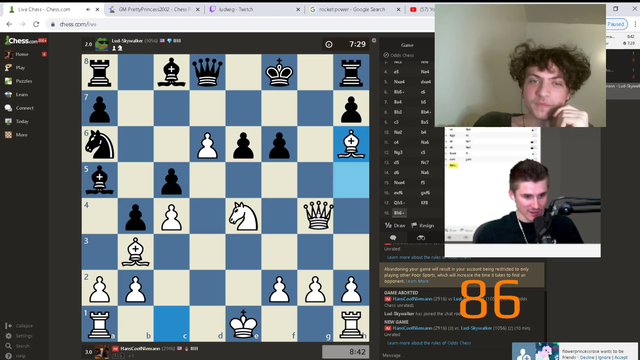Collapse the chess.com sidebar

tap(20, 326)
